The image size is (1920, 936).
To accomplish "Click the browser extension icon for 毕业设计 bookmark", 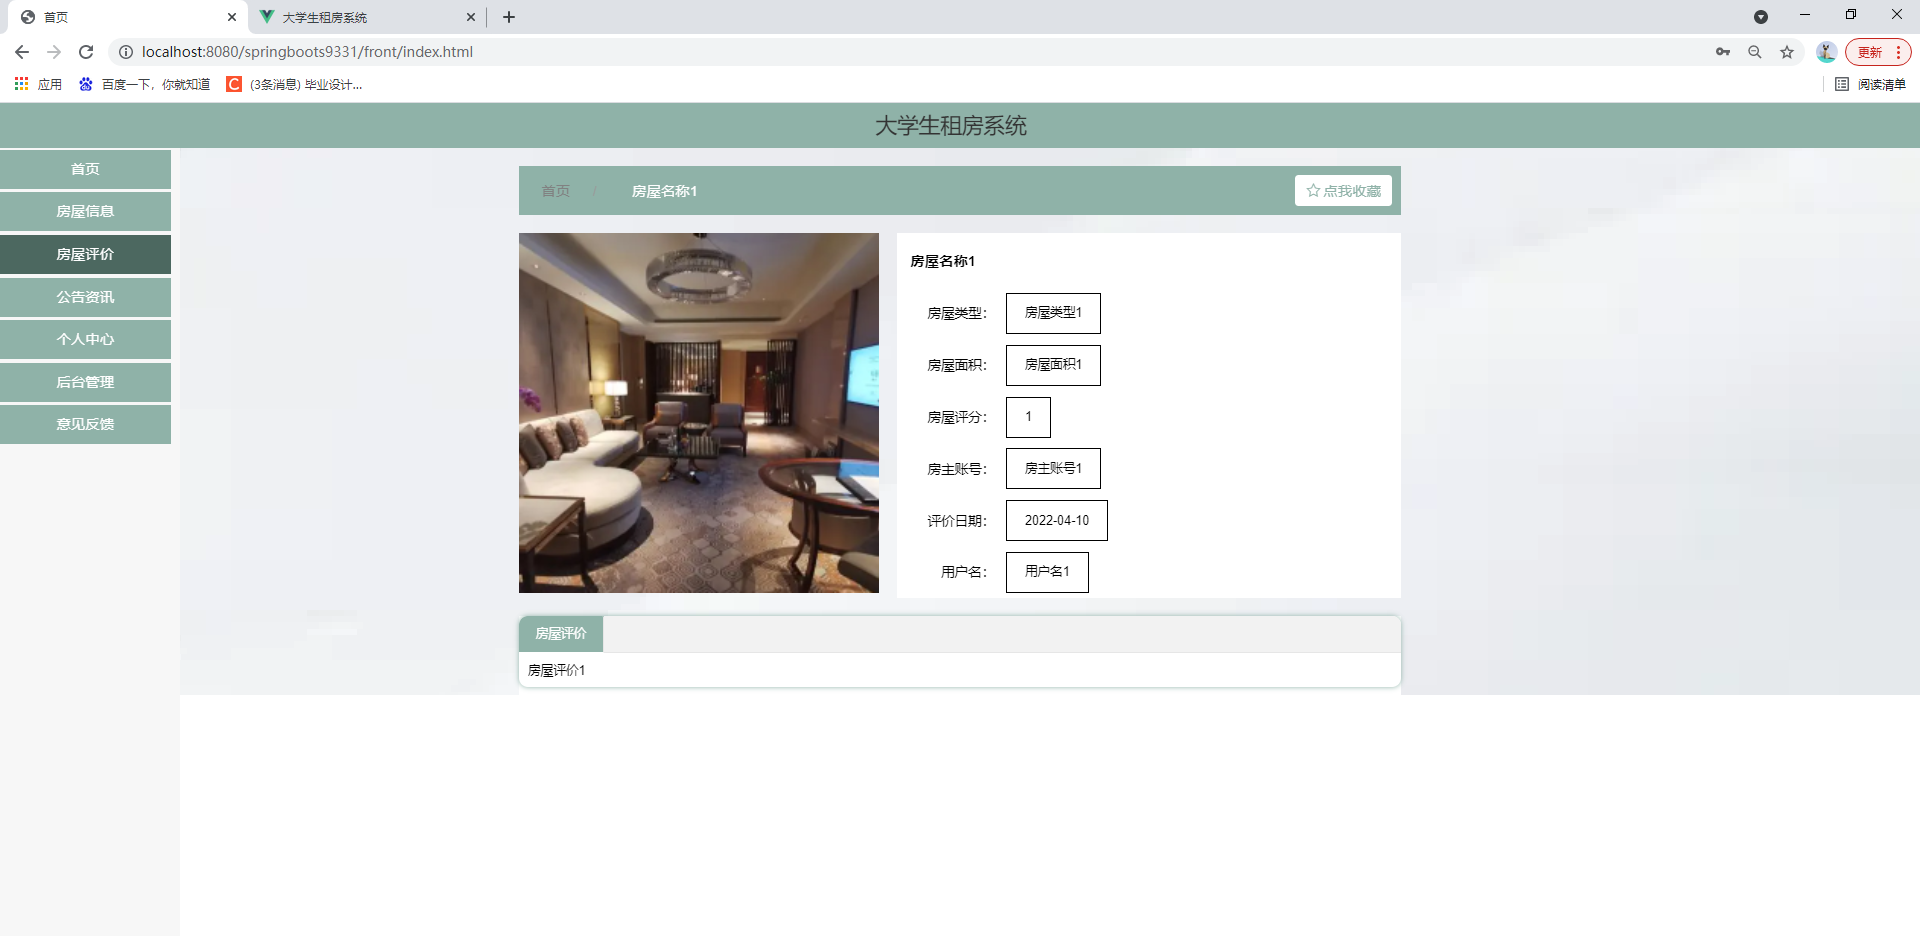I will [233, 84].
